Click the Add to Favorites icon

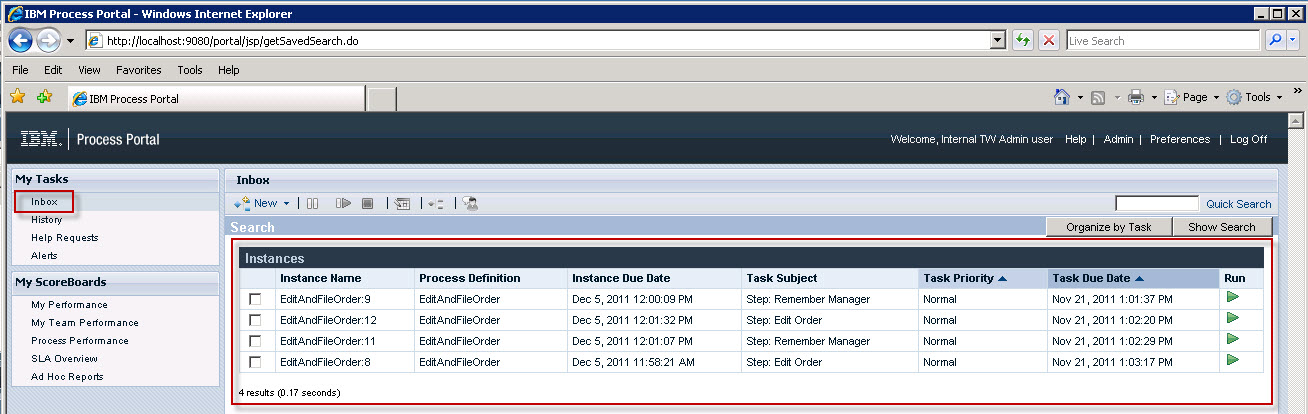[x=44, y=97]
